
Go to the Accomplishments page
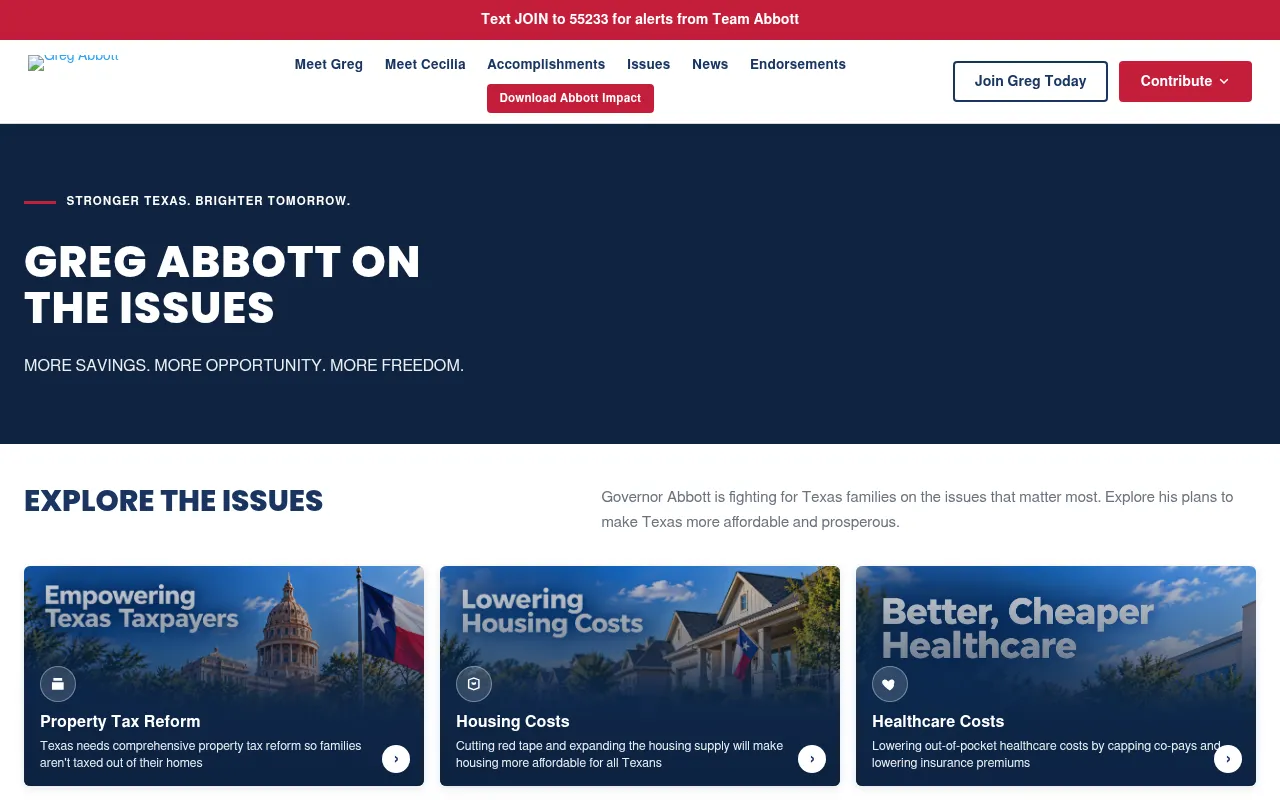[546, 64]
